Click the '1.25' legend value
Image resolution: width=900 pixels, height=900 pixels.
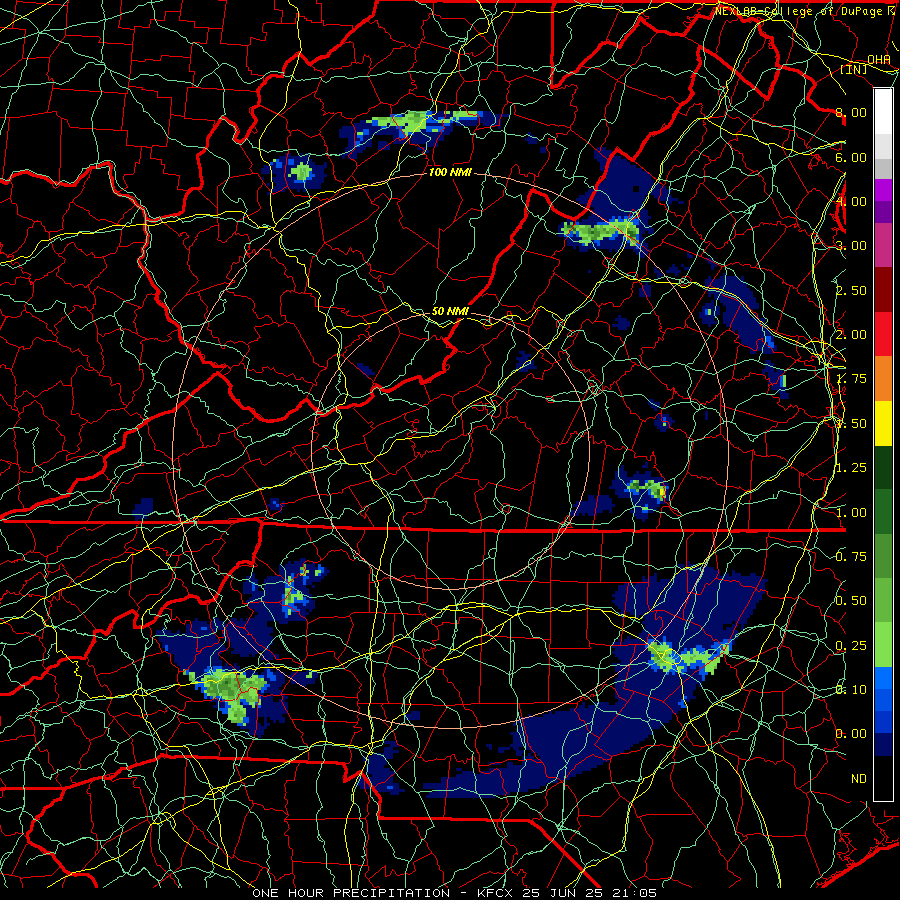coord(851,468)
